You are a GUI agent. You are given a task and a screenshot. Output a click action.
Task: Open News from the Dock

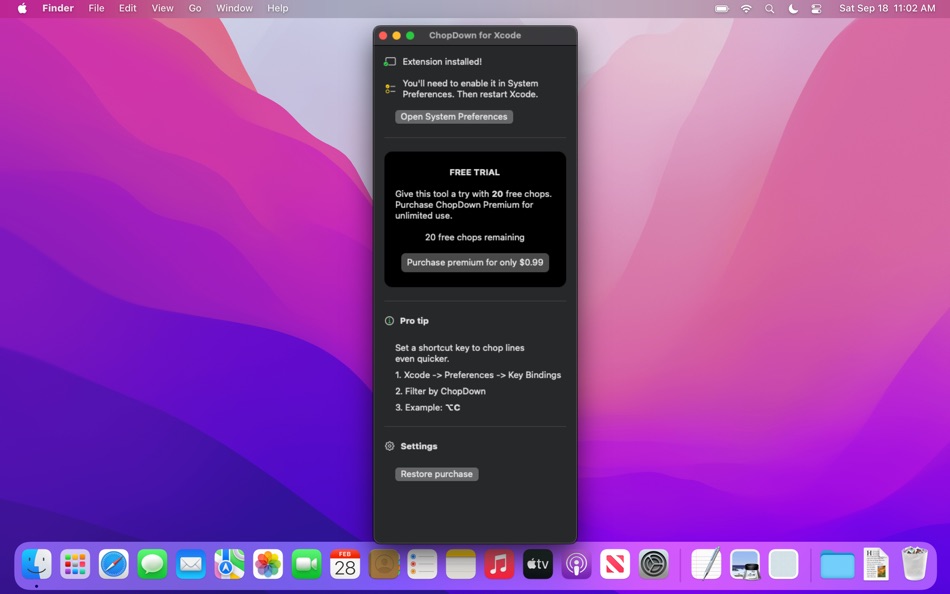(x=615, y=564)
